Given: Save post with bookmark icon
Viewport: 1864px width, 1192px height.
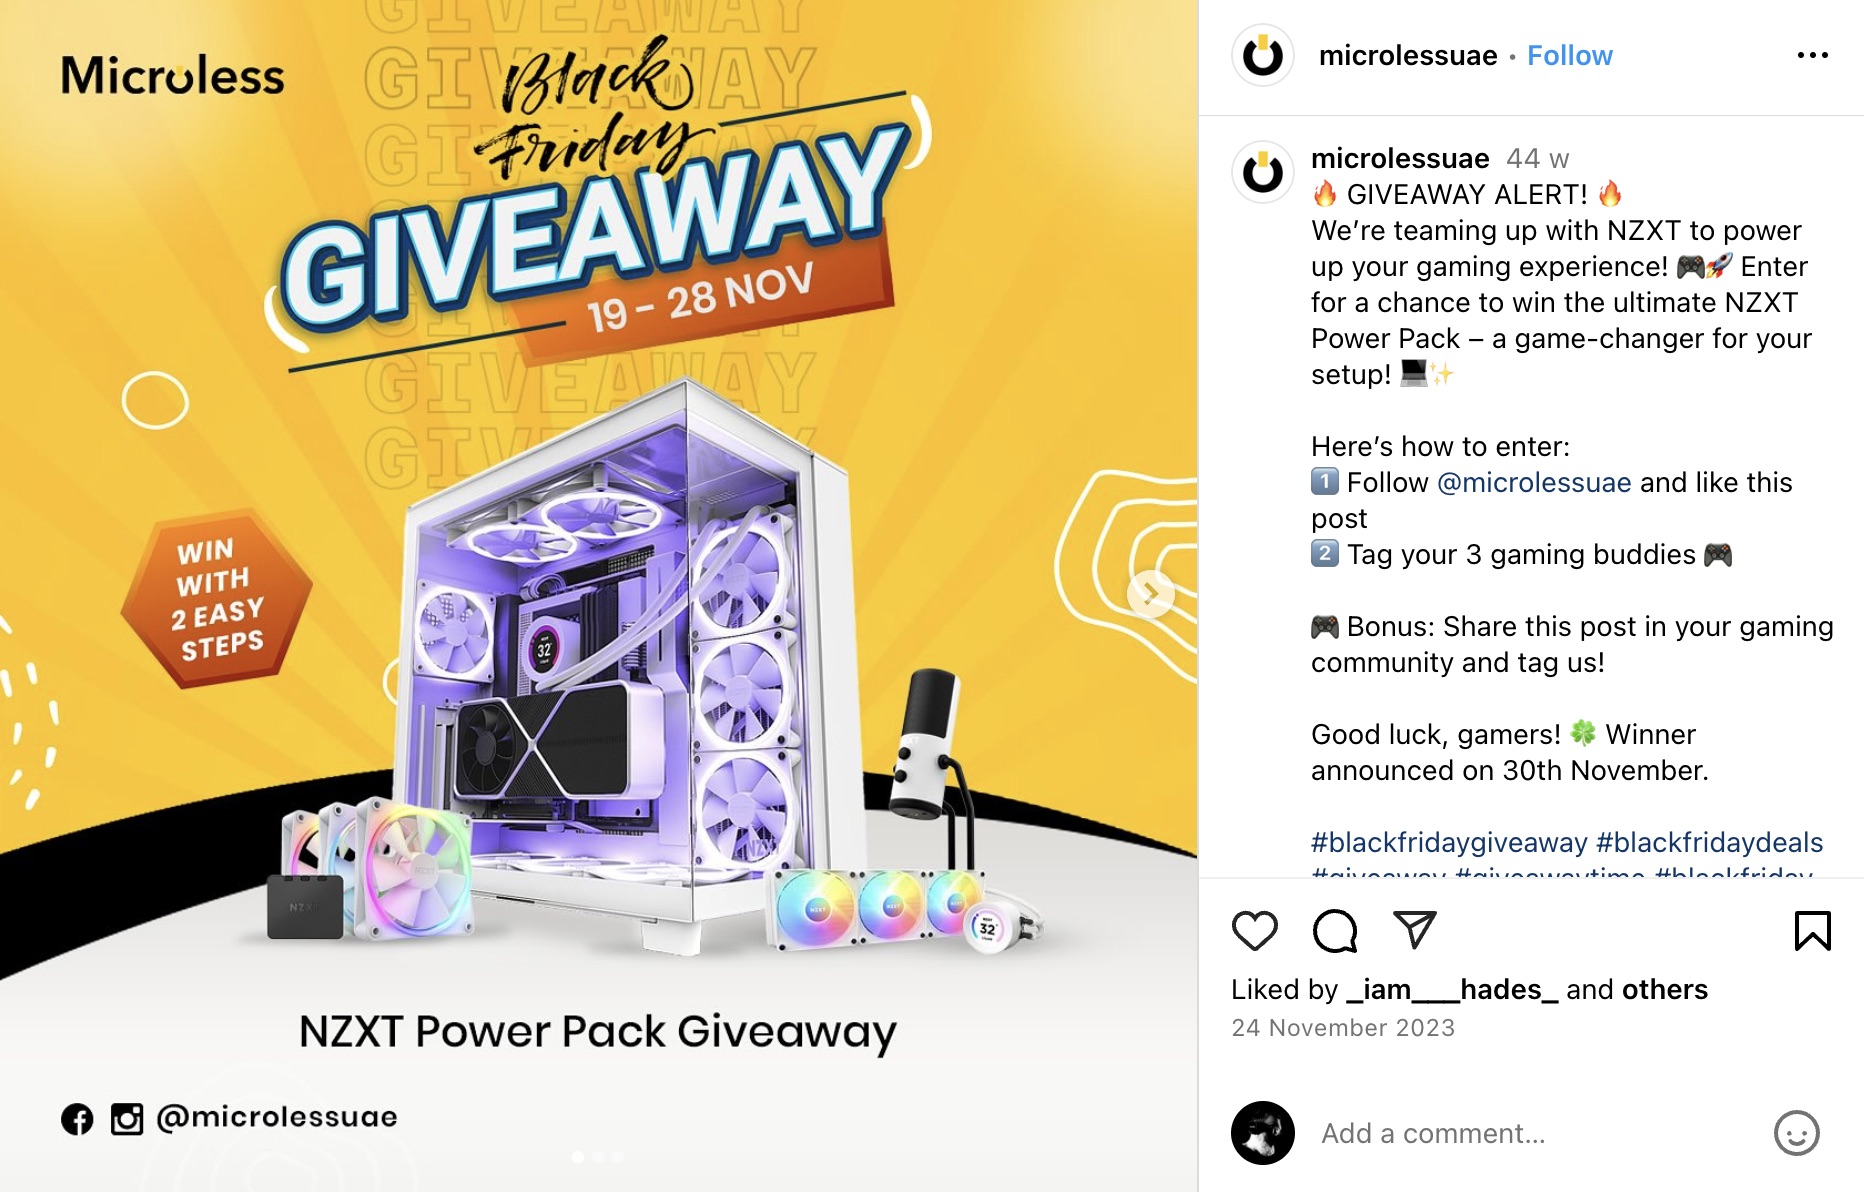Looking at the screenshot, I should (x=1812, y=931).
